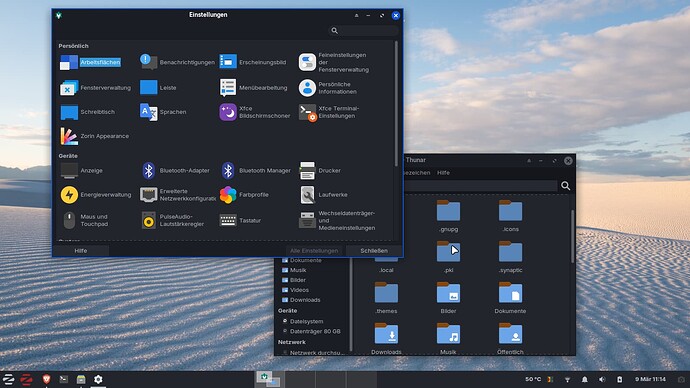Open Erweiterte Netzwerkkonfiguration

(177, 195)
